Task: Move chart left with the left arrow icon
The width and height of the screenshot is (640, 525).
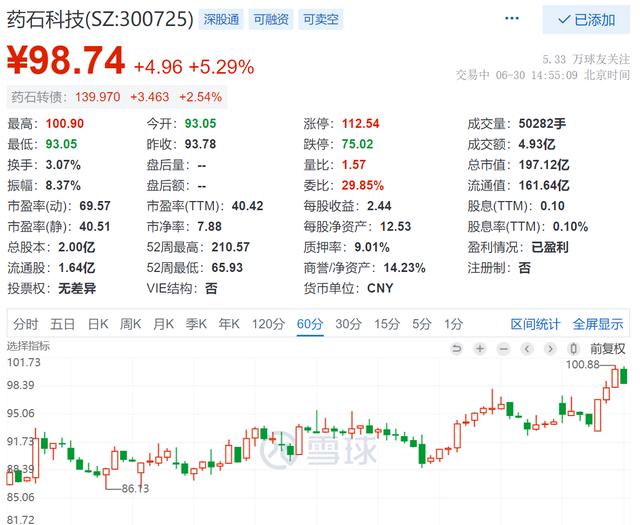Action: (527, 349)
